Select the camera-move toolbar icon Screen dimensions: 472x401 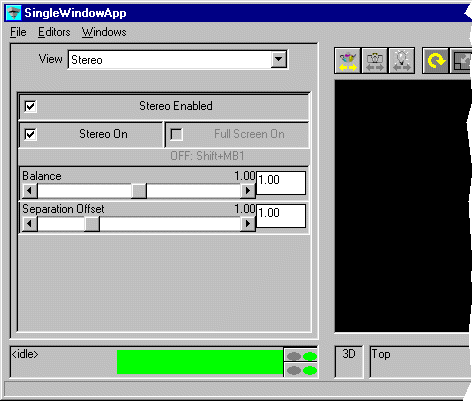[375, 60]
